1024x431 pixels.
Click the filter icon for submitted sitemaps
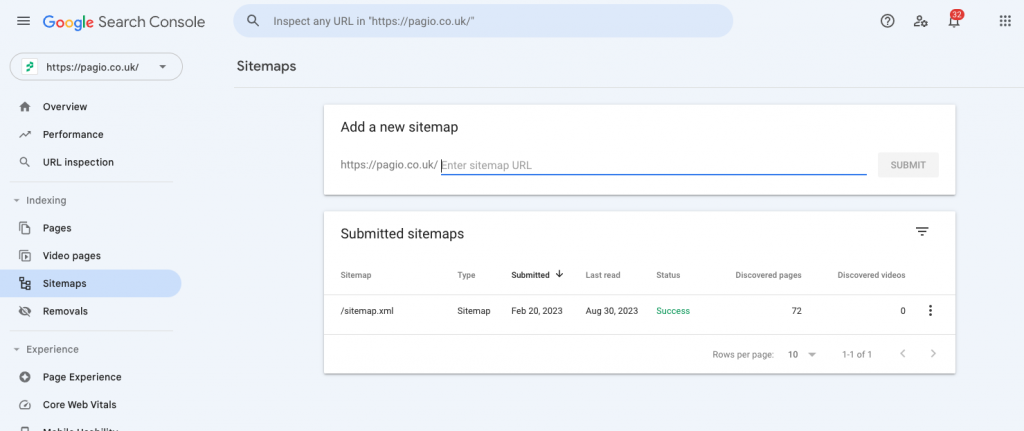(x=922, y=232)
